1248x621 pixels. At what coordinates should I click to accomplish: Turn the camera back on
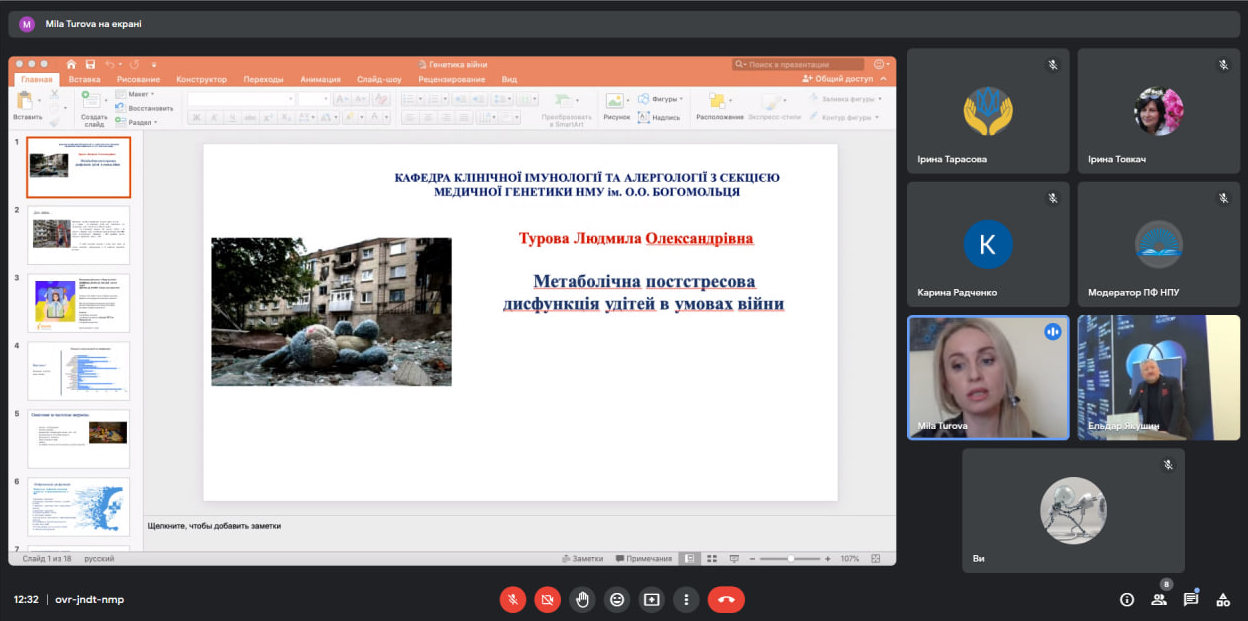547,599
